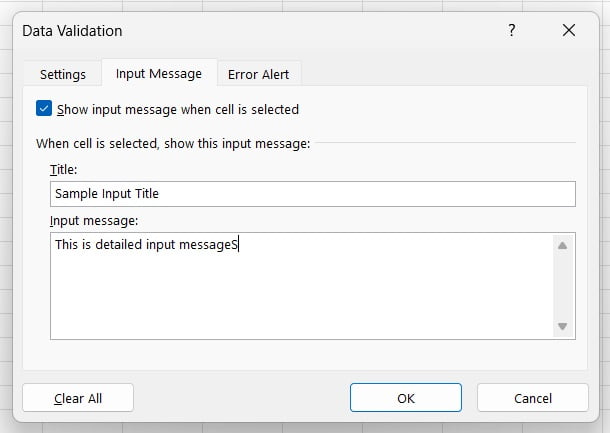This screenshot has height=433, width=610.
Task: Click the scroll up arrow in message box
Action: pos(562,245)
